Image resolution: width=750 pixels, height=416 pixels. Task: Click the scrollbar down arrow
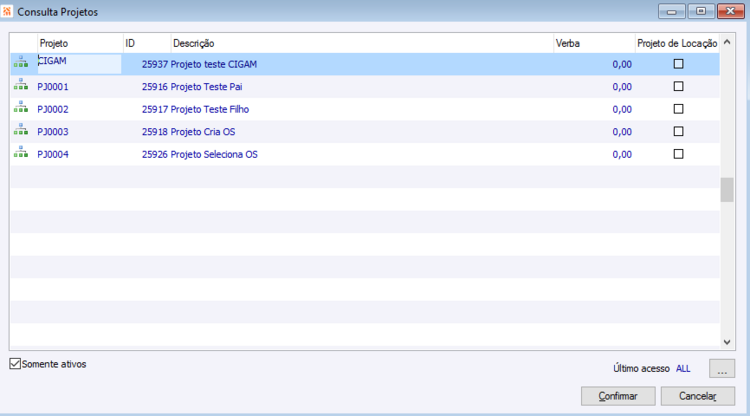(x=727, y=342)
